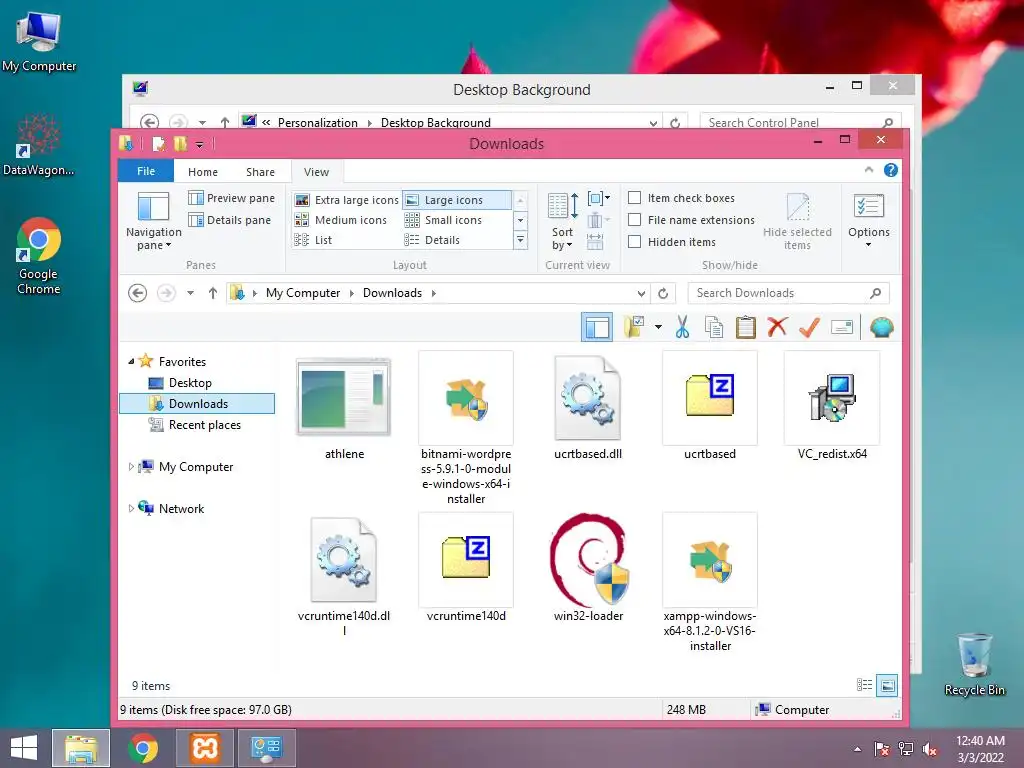Open the File tab

pyautogui.click(x=146, y=171)
